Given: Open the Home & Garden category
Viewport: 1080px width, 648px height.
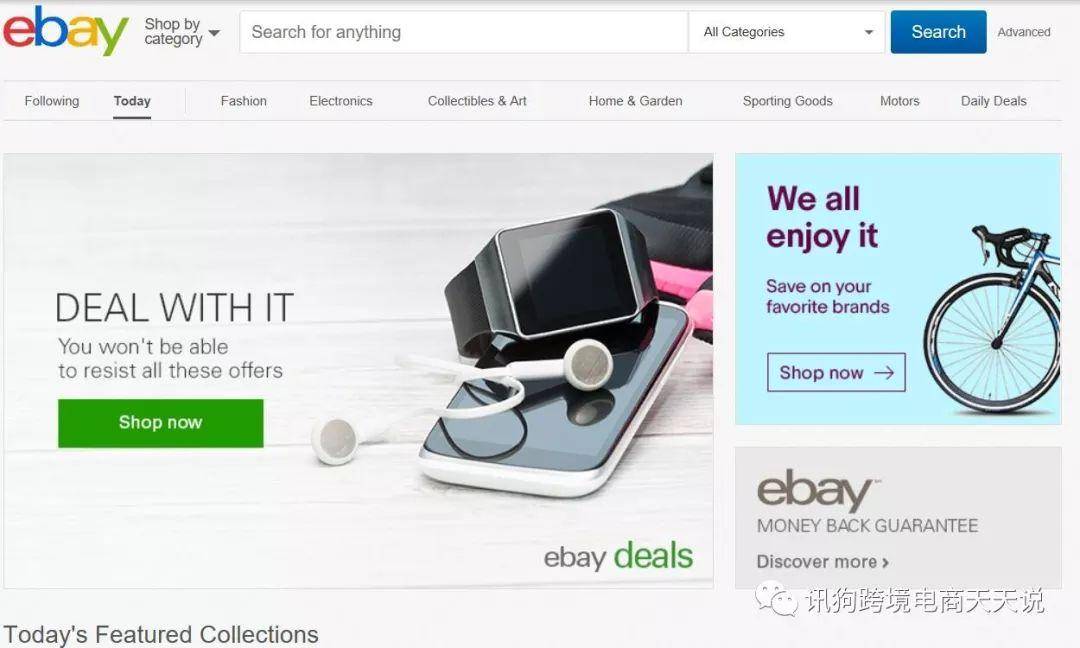Looking at the screenshot, I should click(635, 101).
